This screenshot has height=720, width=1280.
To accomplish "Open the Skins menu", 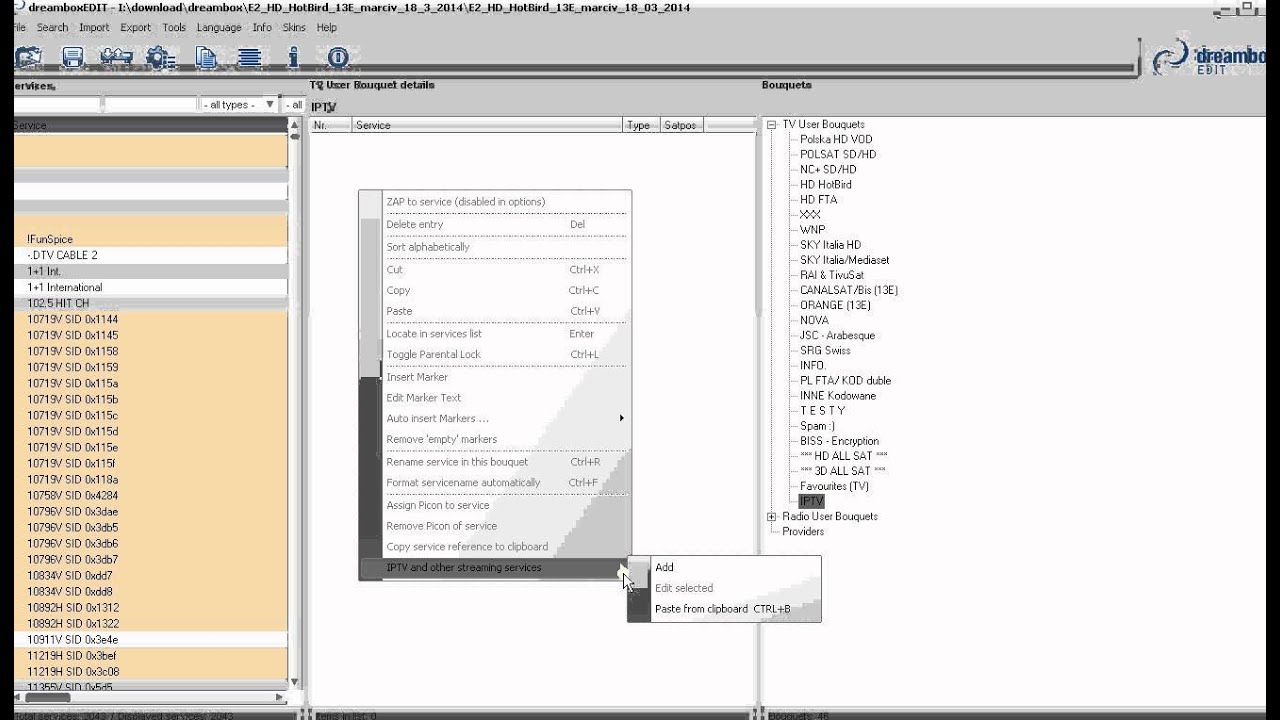I will pyautogui.click(x=295, y=28).
